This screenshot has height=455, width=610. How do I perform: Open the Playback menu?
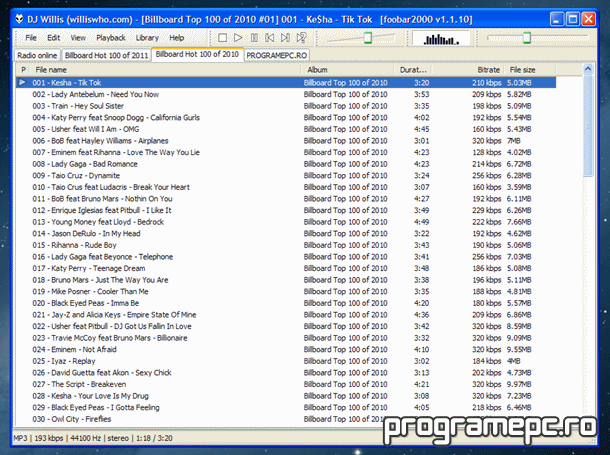pyautogui.click(x=111, y=38)
